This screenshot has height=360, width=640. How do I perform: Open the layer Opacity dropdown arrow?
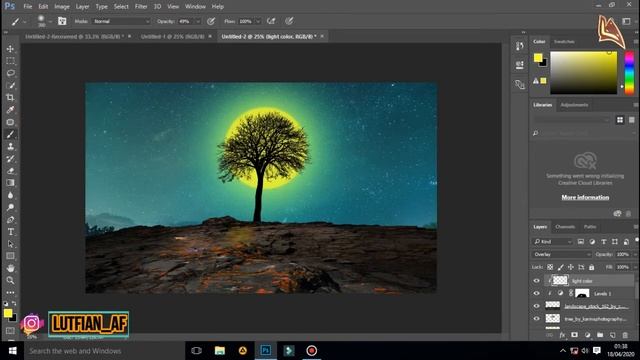635,254
